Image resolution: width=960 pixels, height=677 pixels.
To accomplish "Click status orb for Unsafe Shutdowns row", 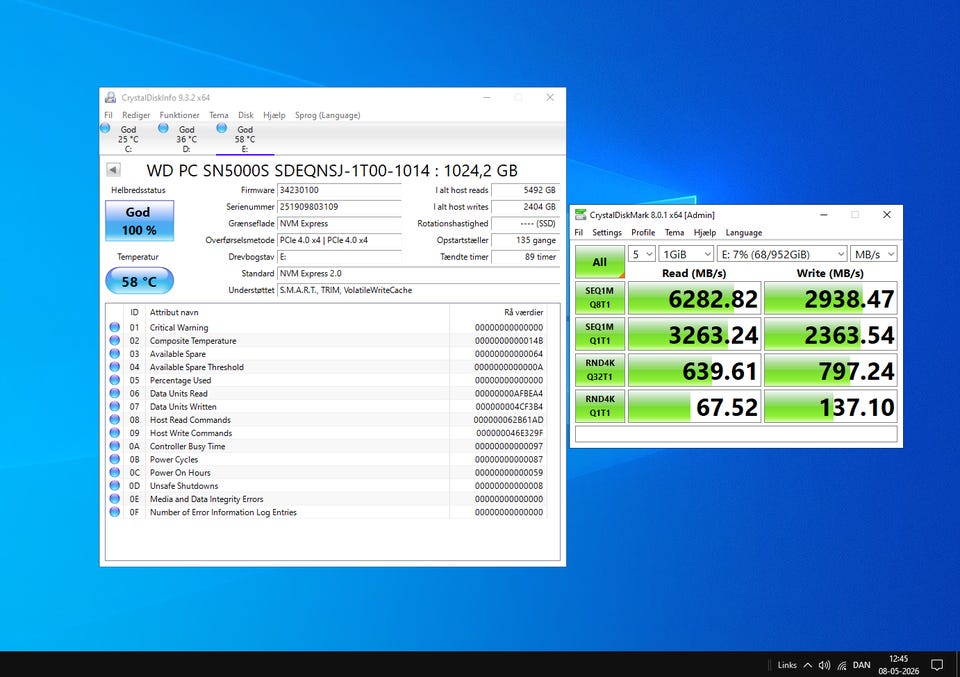I will 114,485.
